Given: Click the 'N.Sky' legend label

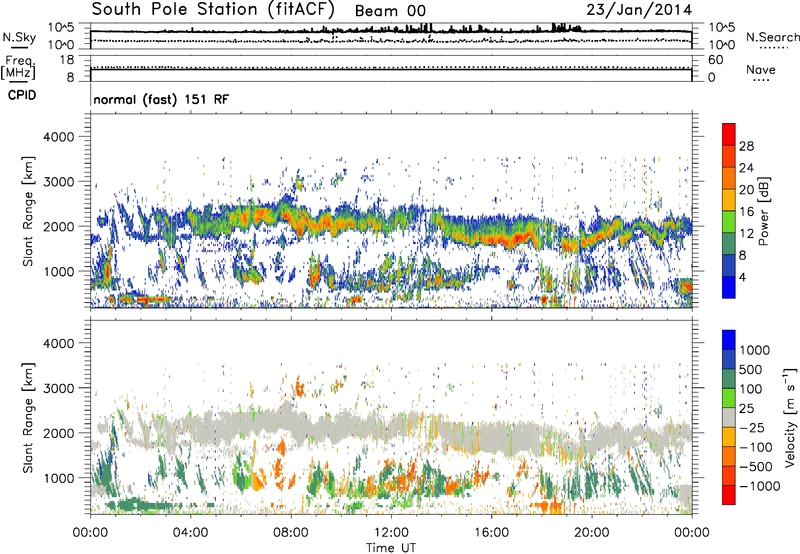Looking at the screenshot, I should 19,38.
